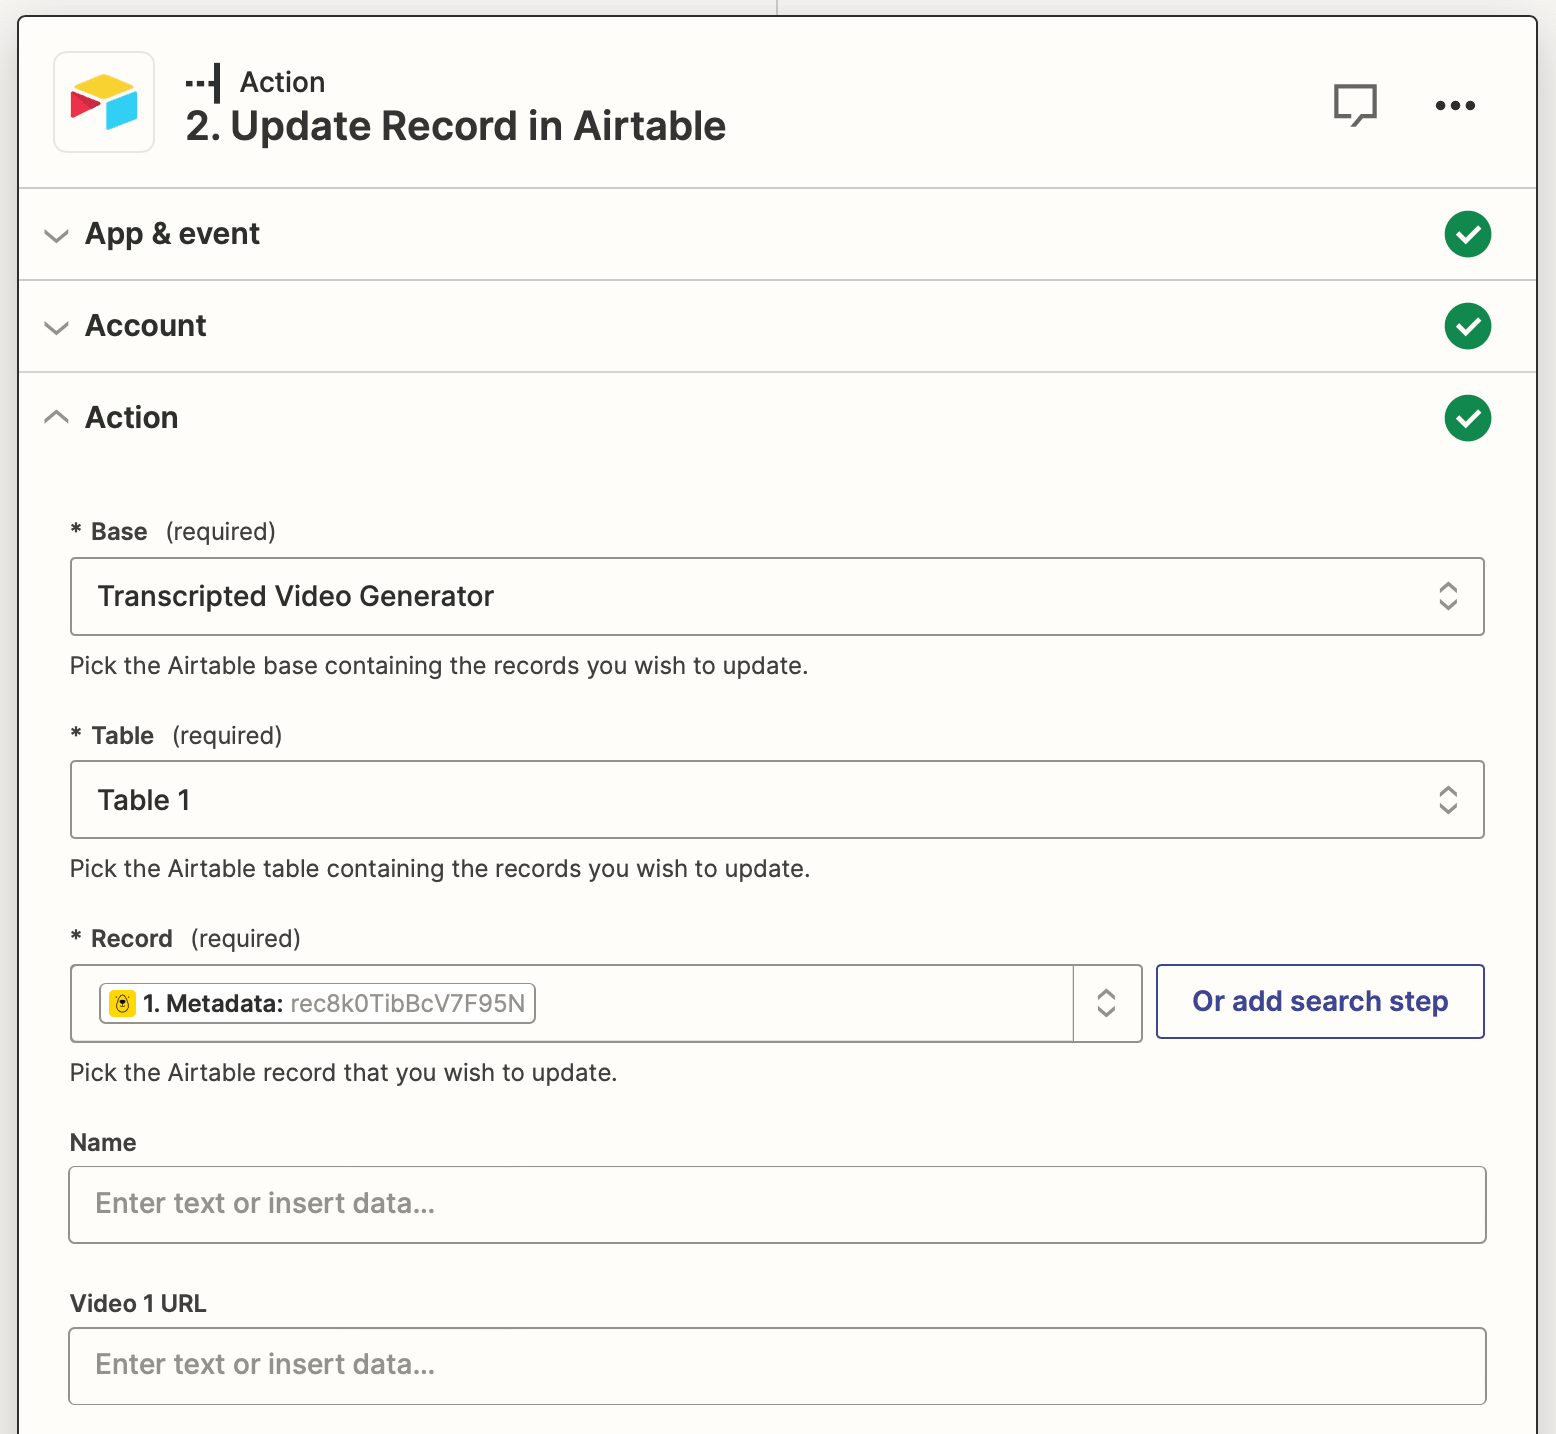Click Or add search step

(x=1319, y=1001)
